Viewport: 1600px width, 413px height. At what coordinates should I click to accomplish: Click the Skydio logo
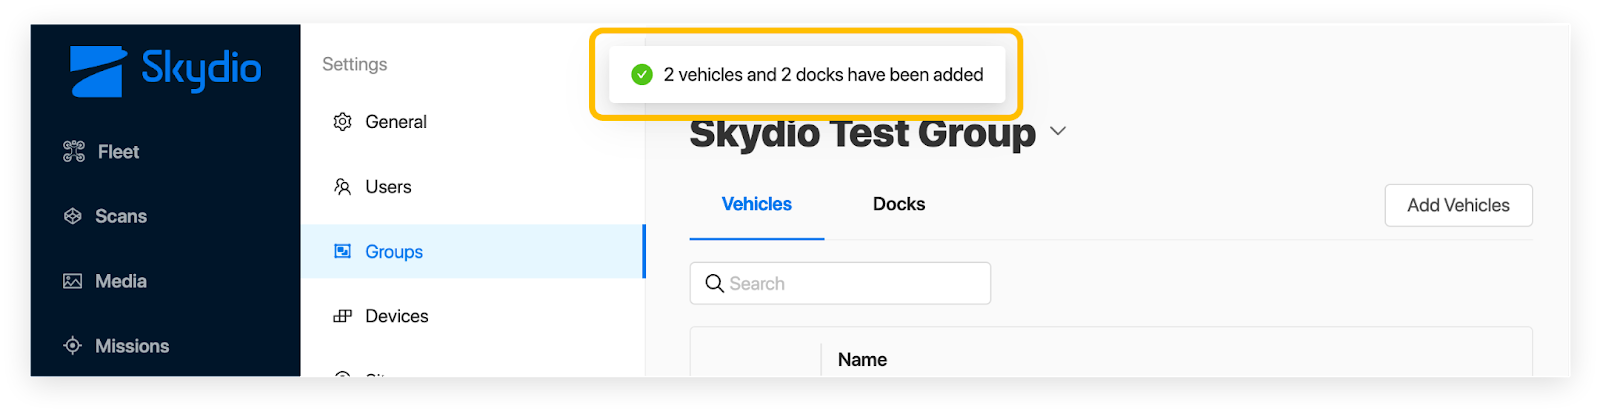point(165,70)
